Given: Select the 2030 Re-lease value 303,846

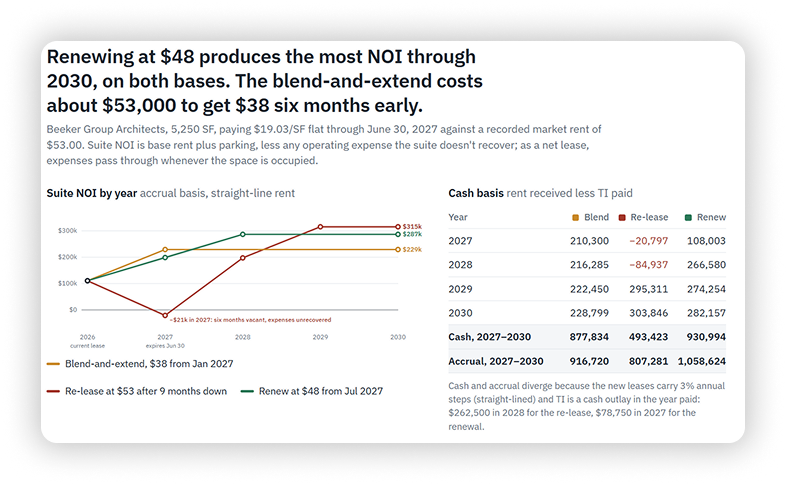Looking at the screenshot, I should pyautogui.click(x=648, y=313).
